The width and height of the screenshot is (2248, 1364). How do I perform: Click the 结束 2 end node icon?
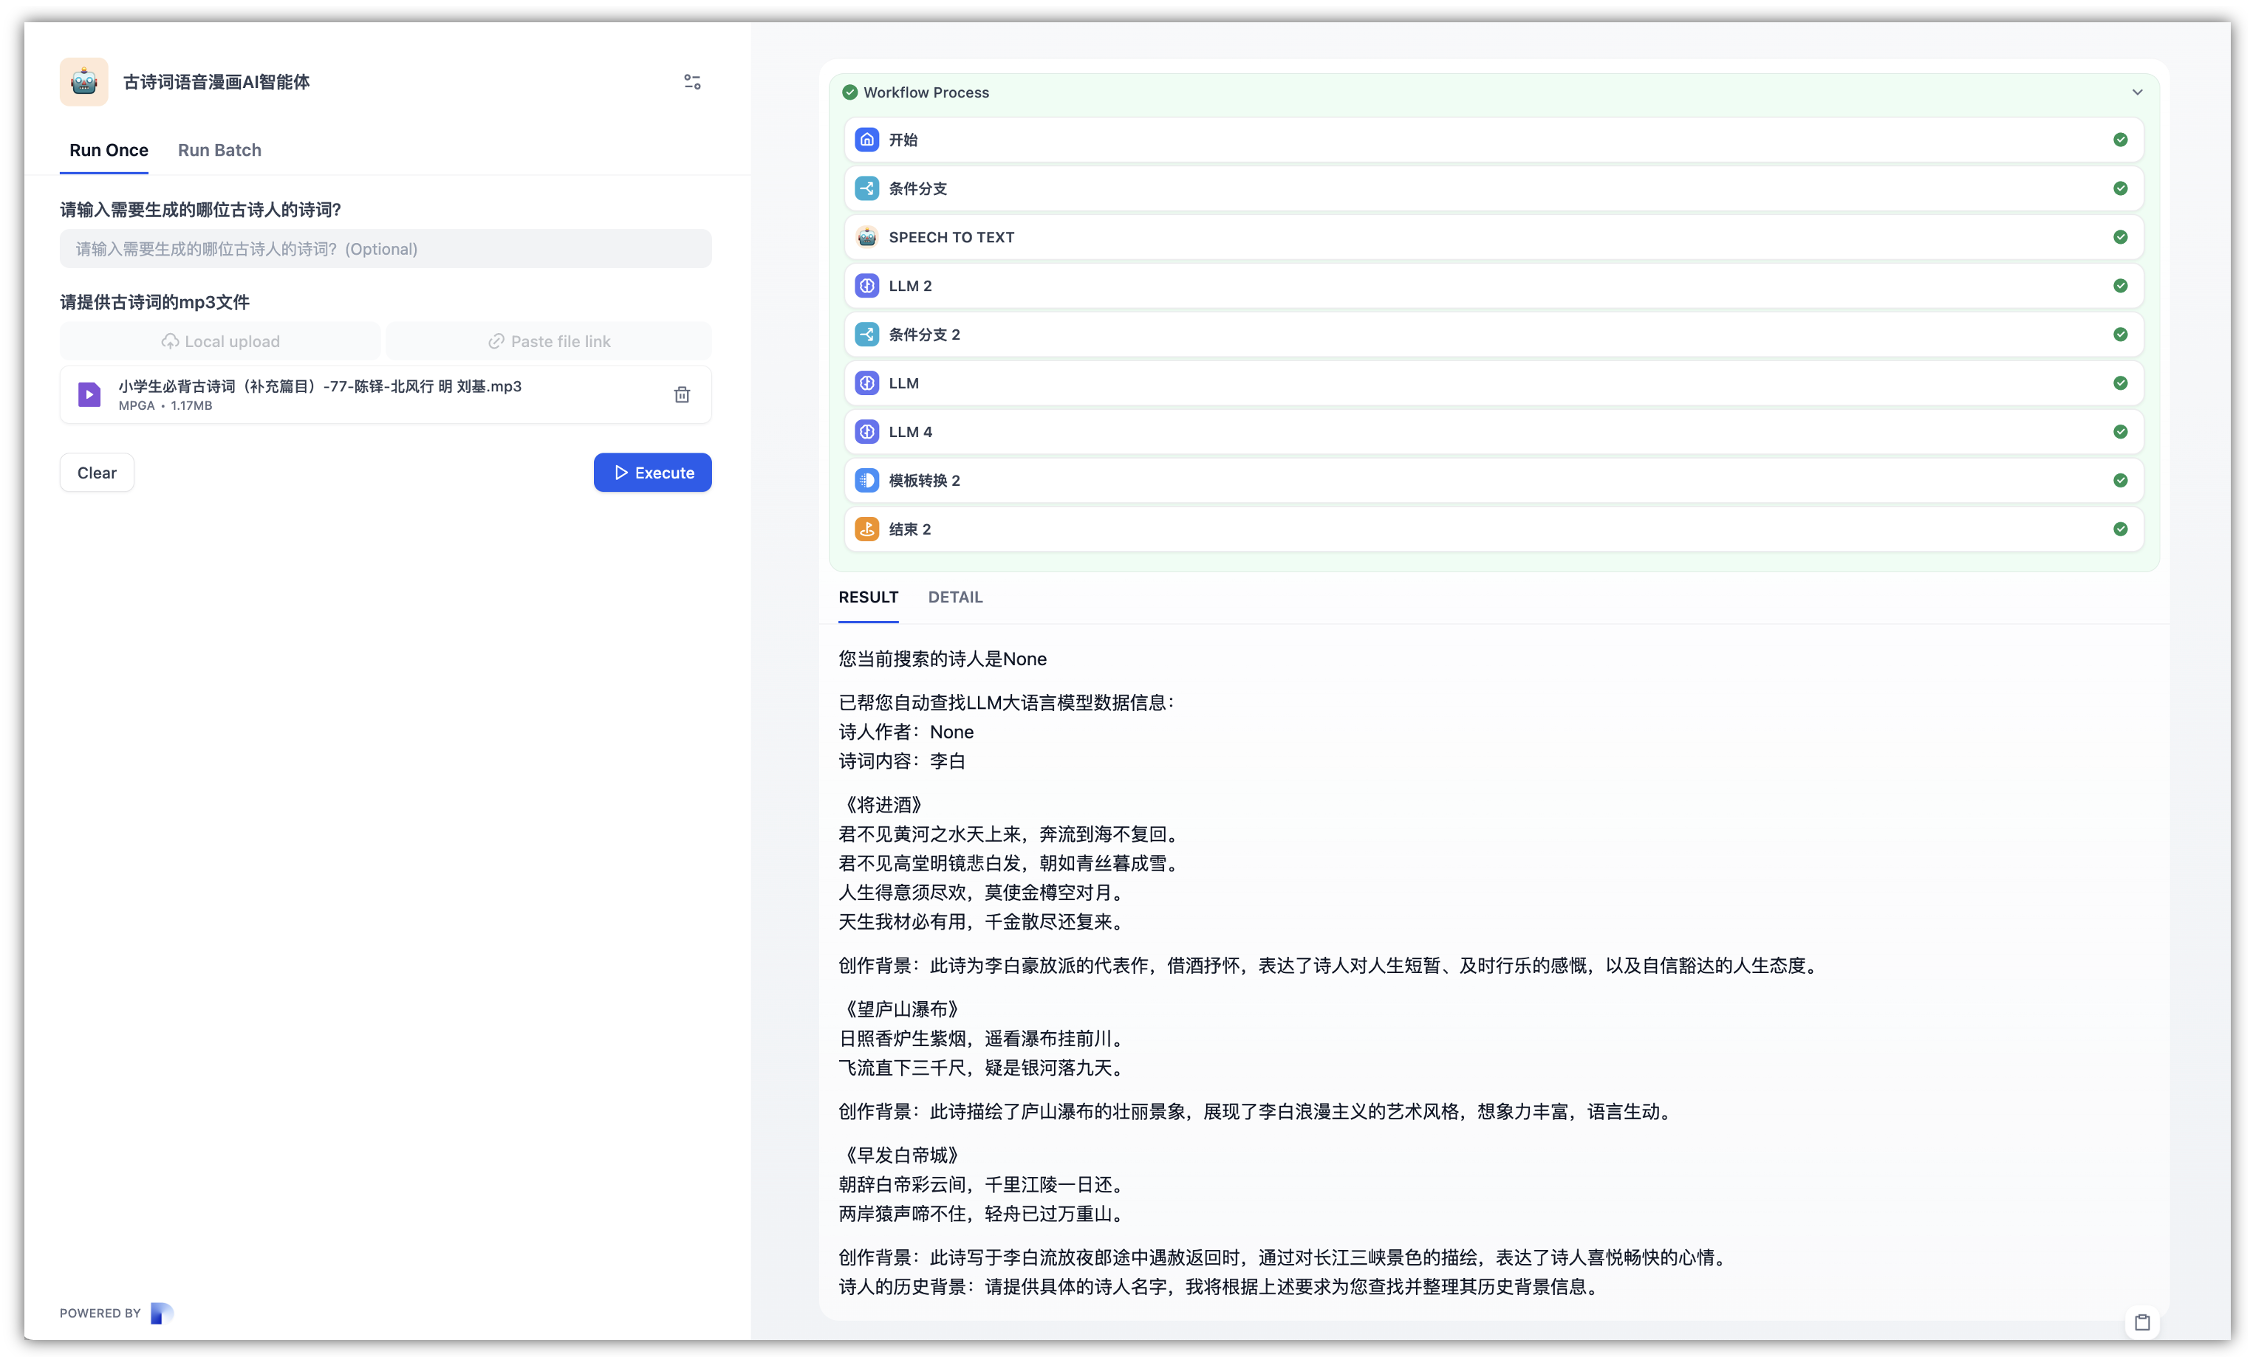pos(867,529)
